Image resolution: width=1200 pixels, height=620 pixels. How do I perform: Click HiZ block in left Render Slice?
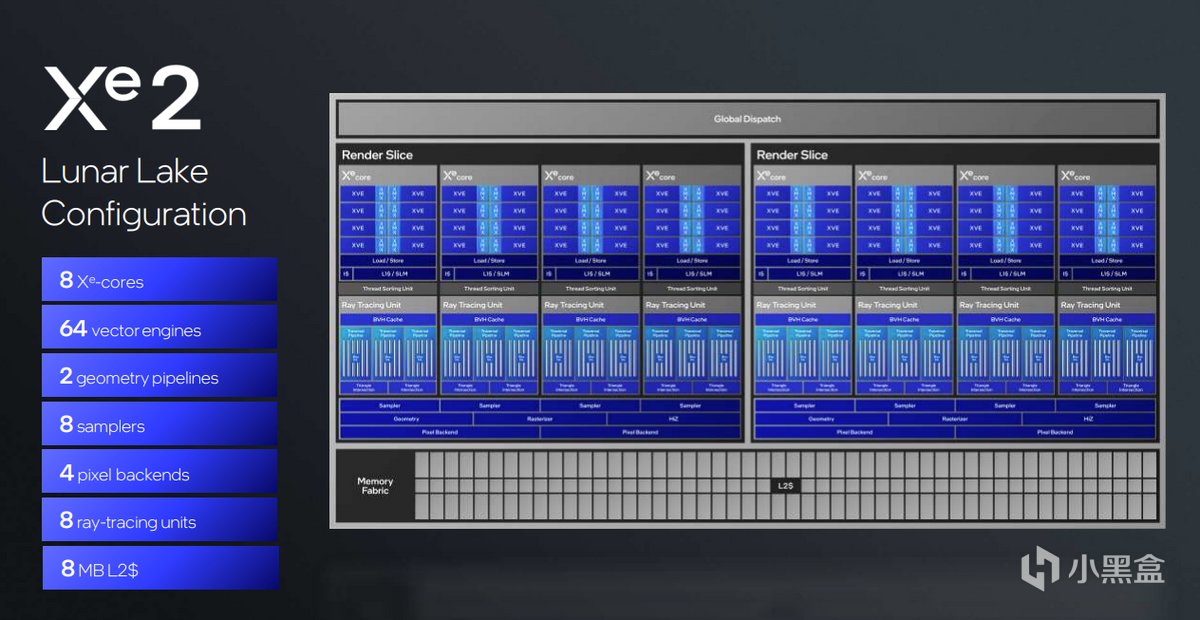(x=674, y=419)
